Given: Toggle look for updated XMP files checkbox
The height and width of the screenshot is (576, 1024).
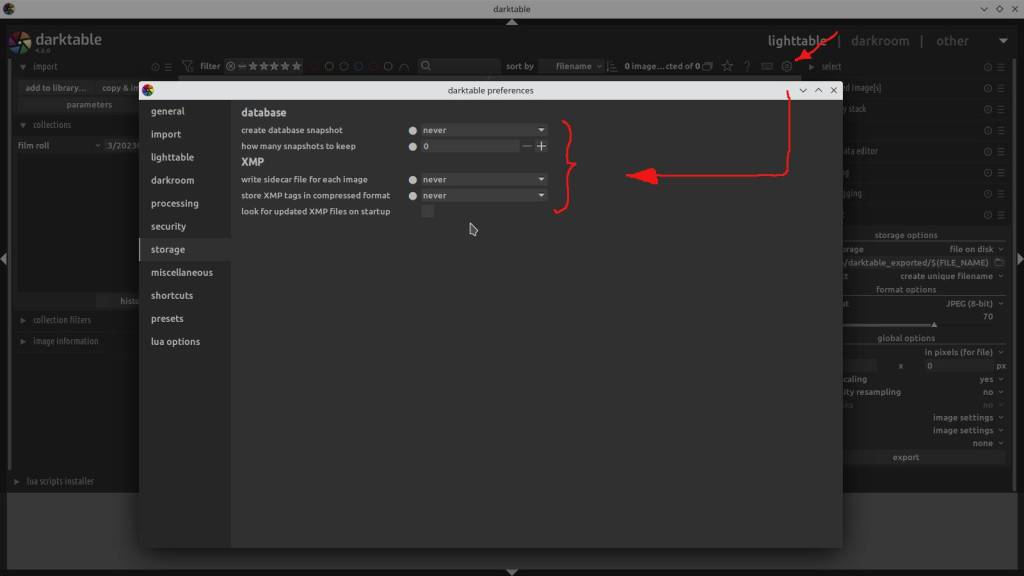Looking at the screenshot, I should pos(427,211).
